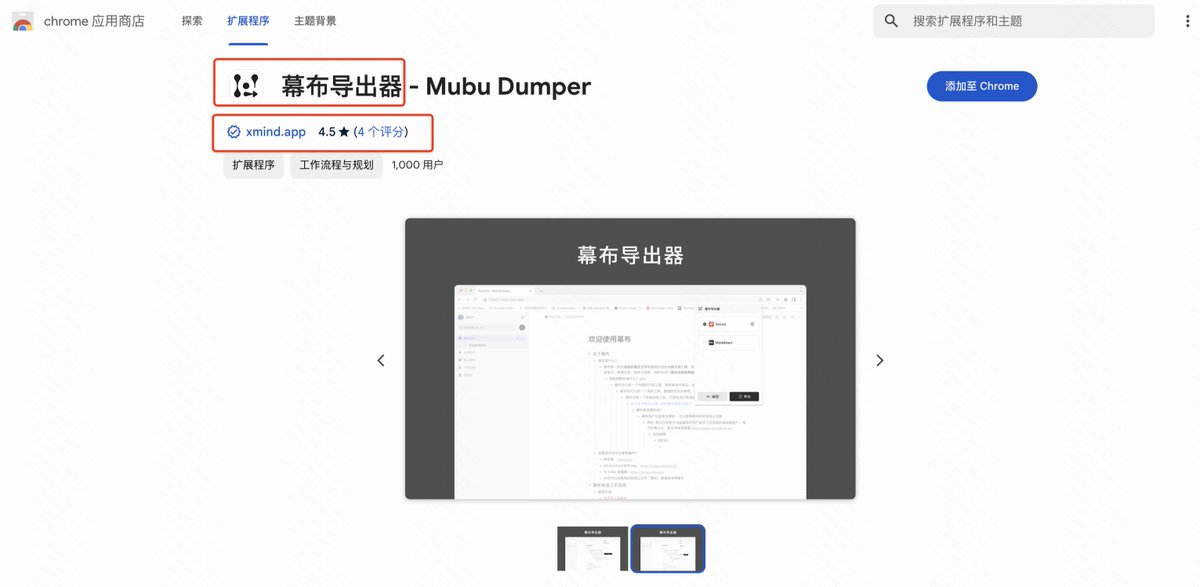Click the chrome 应用商店 title text

(x=94, y=21)
